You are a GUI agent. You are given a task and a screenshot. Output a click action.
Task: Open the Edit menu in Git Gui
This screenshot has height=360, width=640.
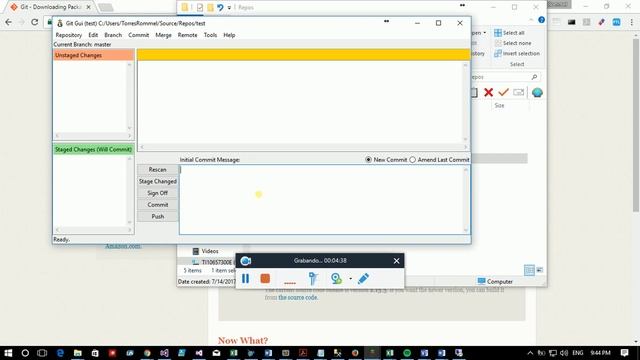[93, 35]
